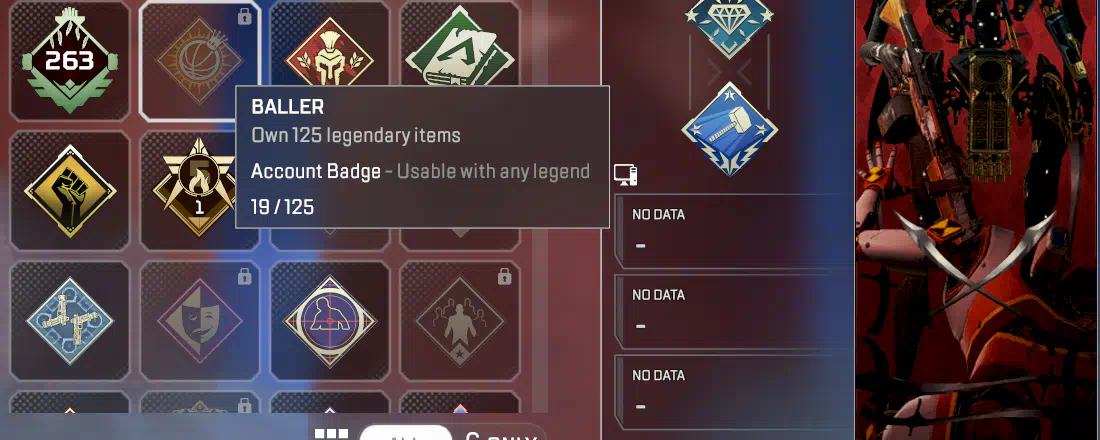
Task: Click the locked squad silhouette badge
Action: (460, 321)
